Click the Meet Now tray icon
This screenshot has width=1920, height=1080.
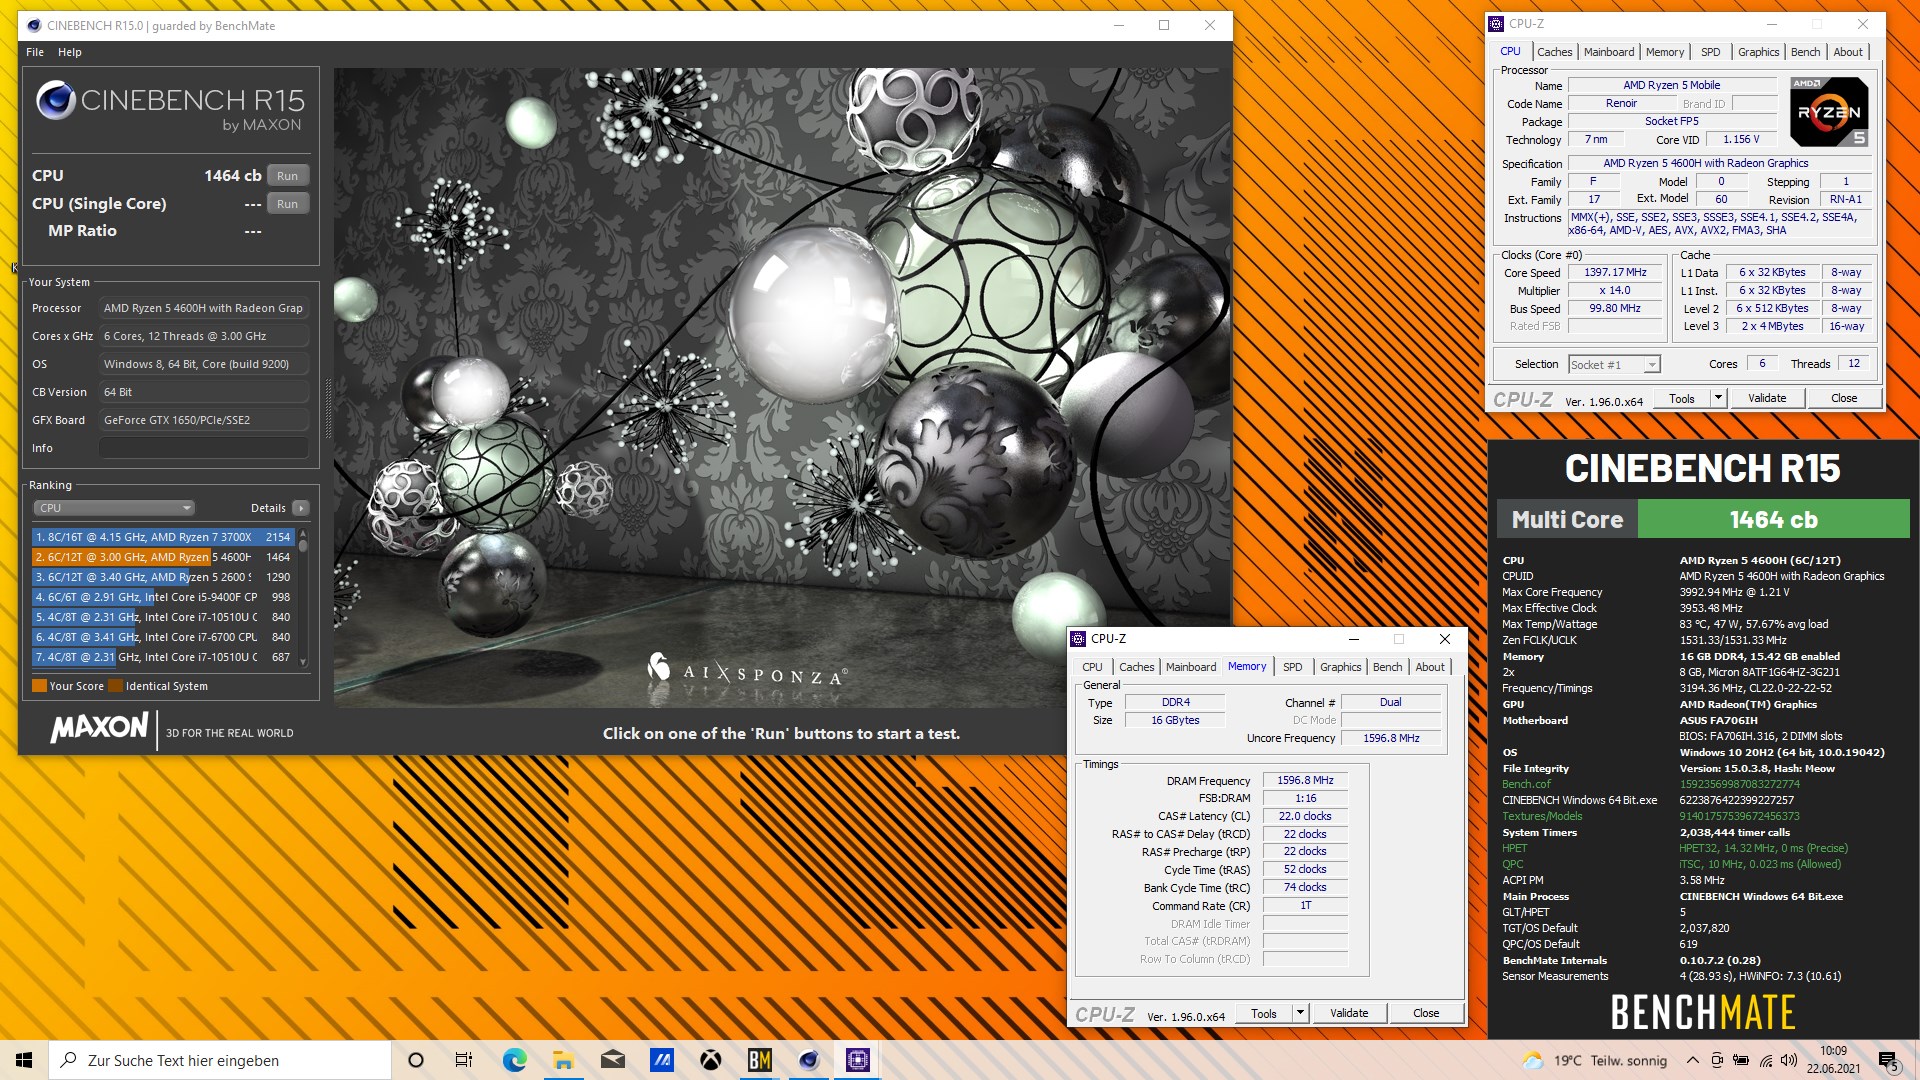pyautogui.click(x=1717, y=1061)
